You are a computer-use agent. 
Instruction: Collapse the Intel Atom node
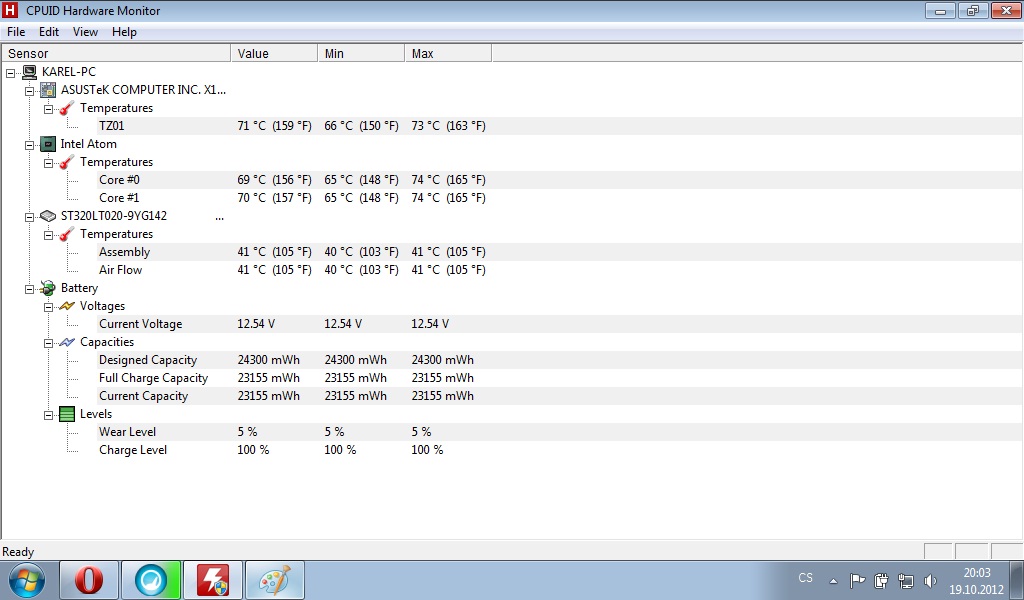pos(29,145)
